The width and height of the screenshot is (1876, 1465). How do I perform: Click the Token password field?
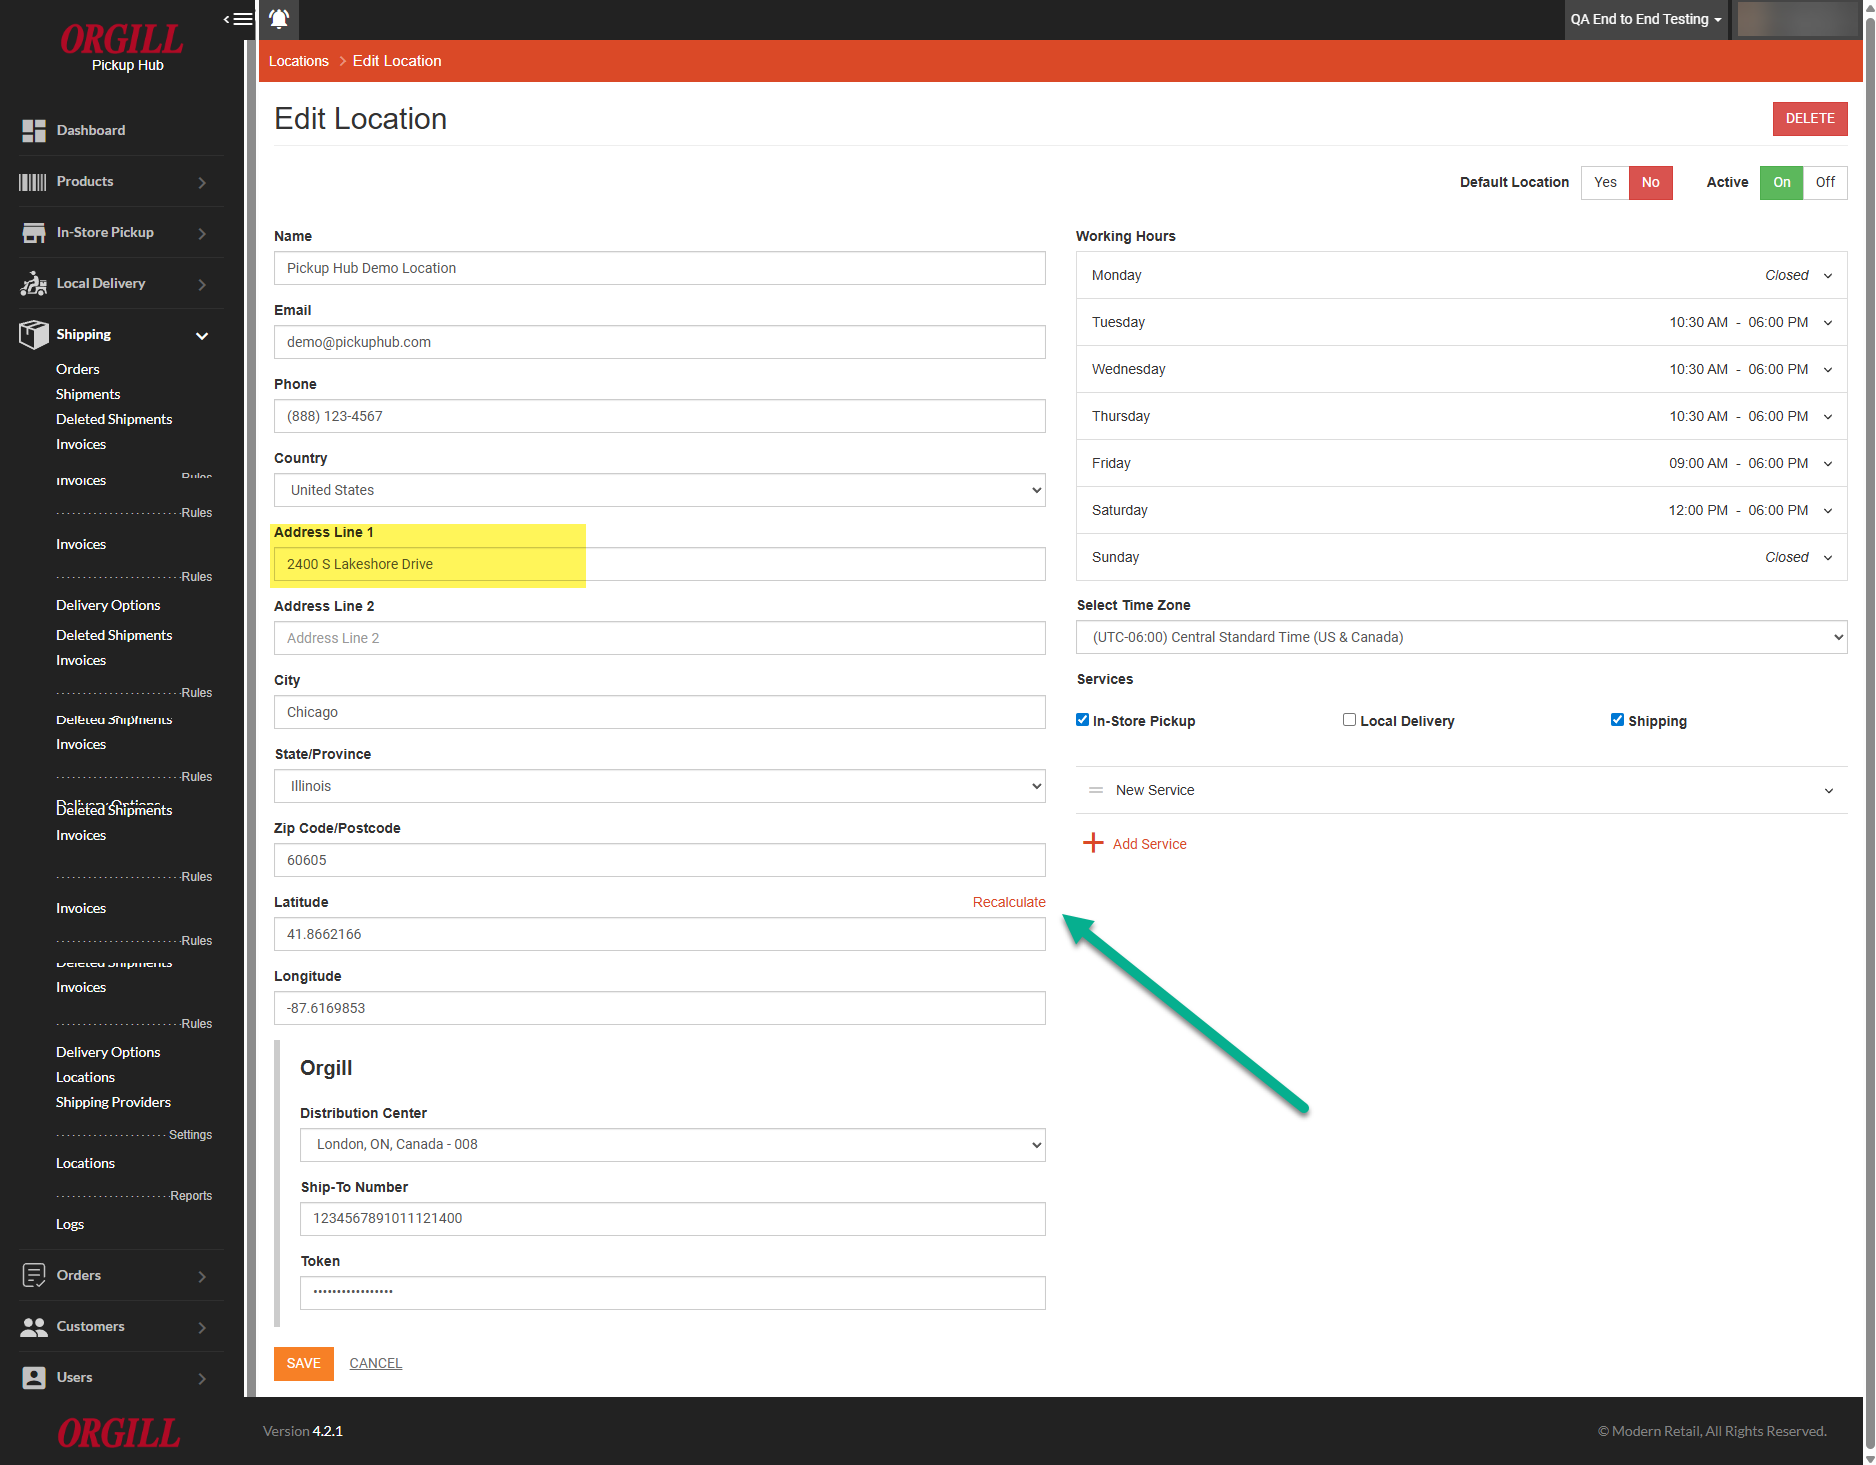tap(673, 1293)
